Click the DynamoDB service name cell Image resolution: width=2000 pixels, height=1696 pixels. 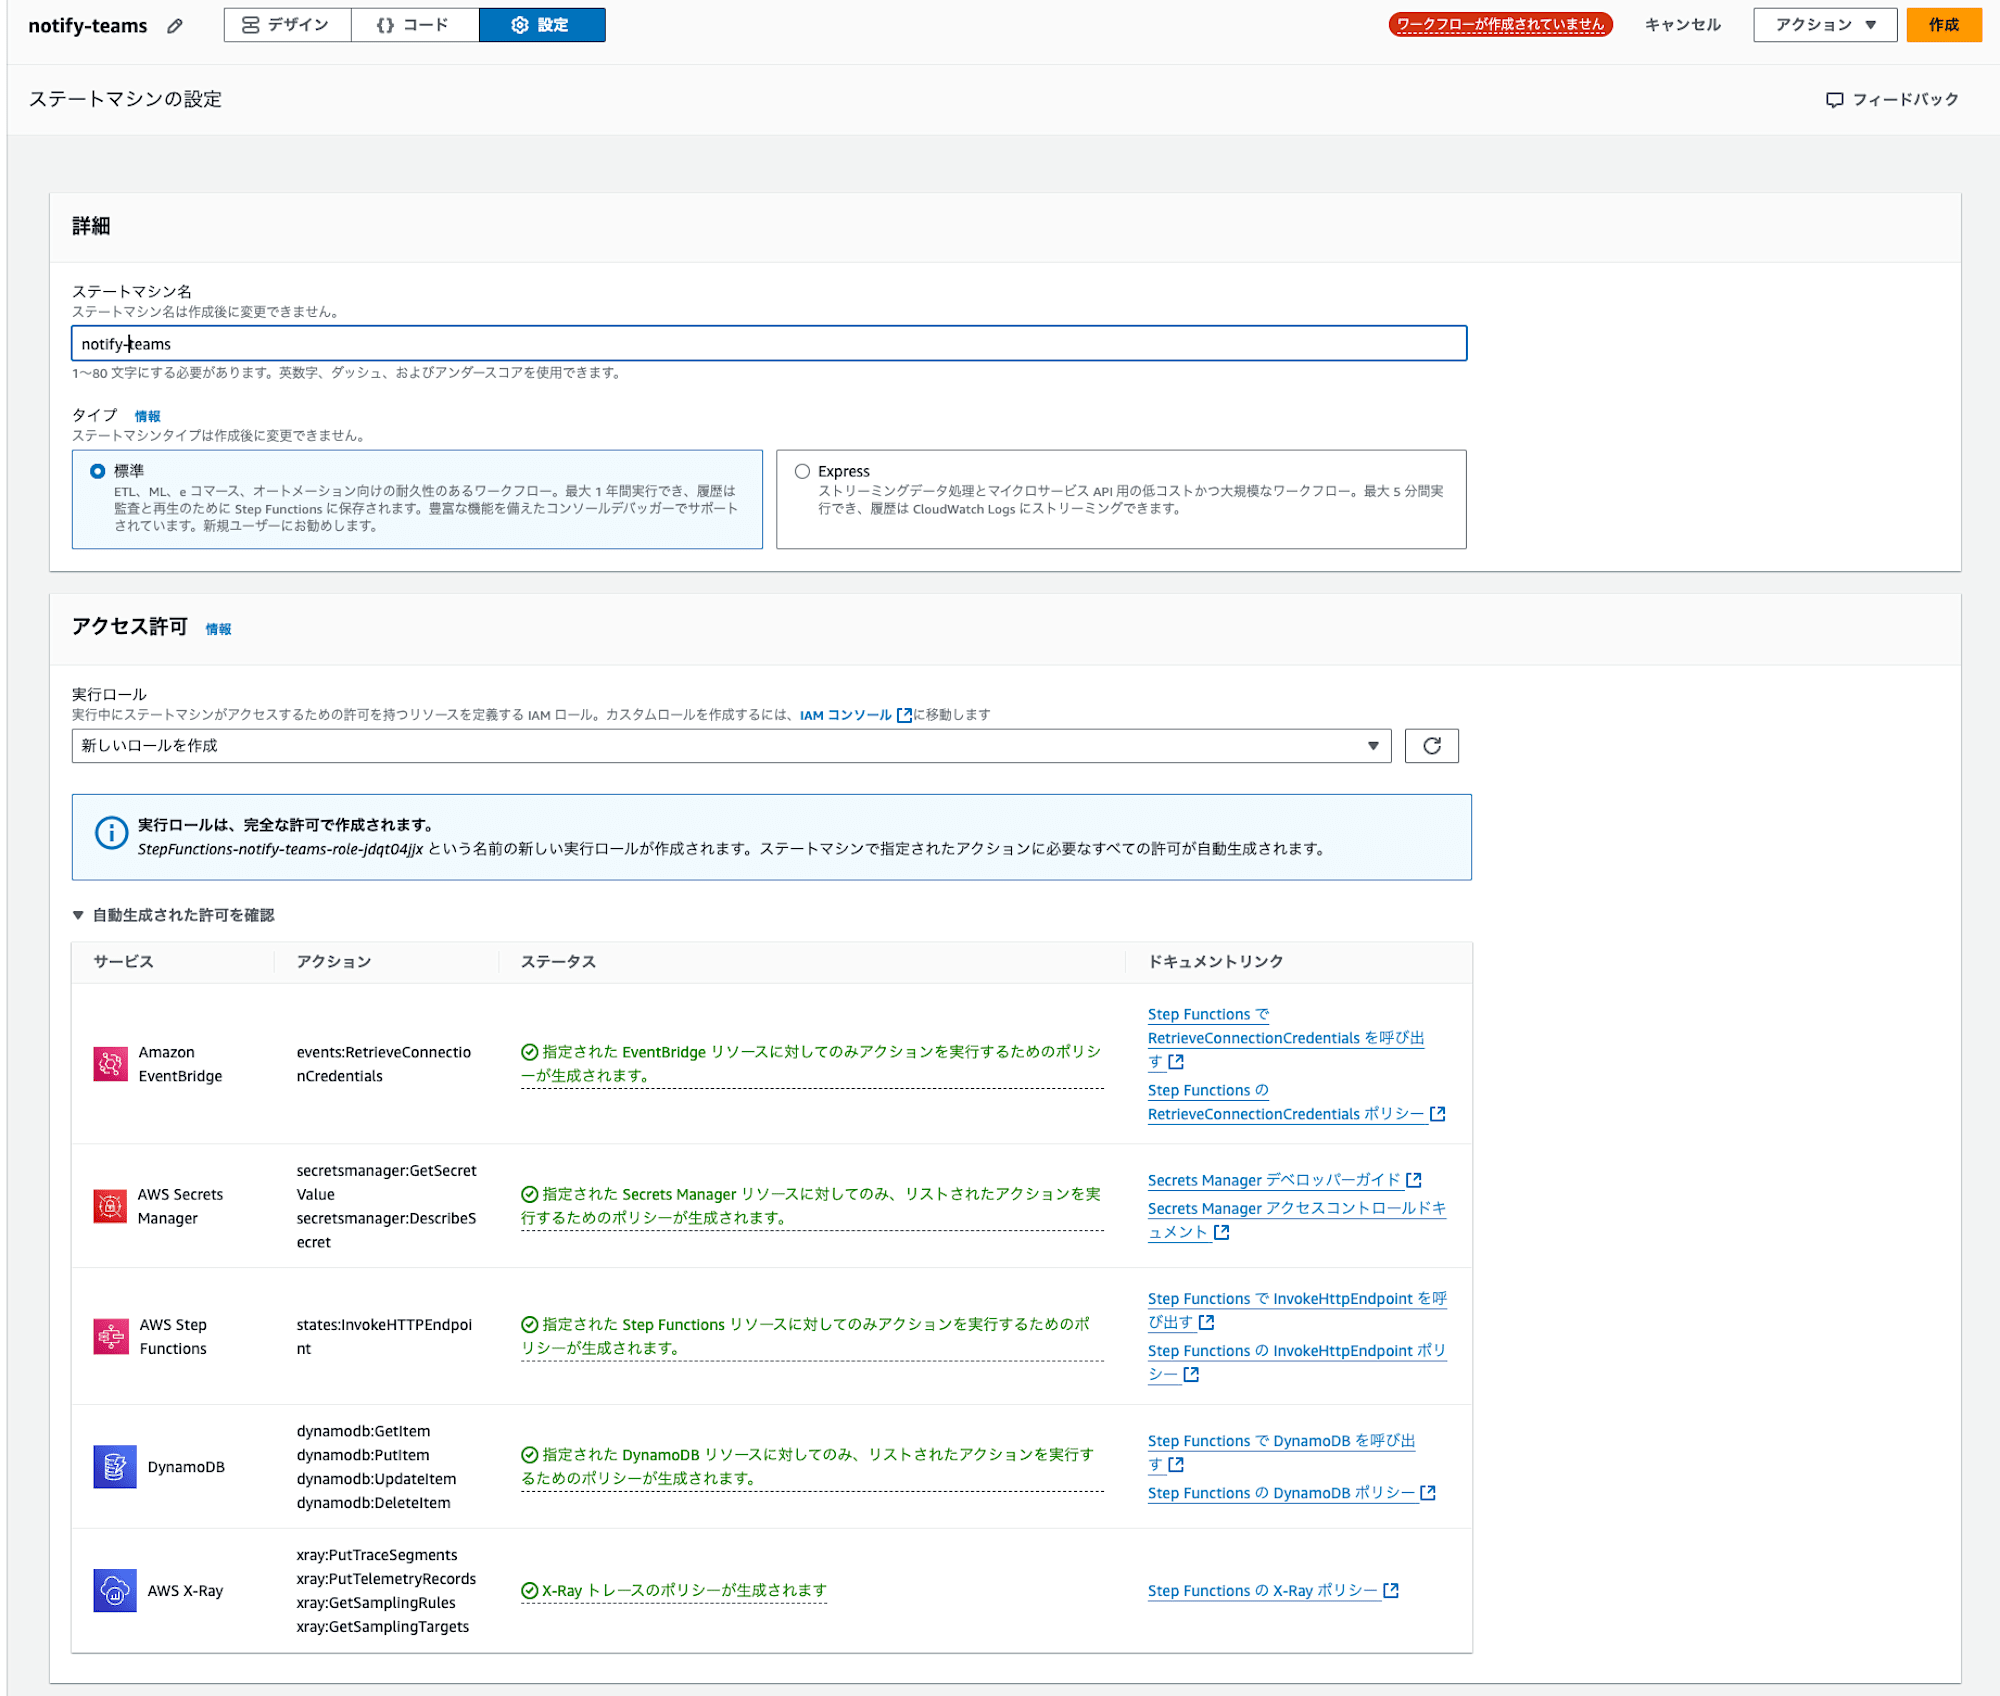pyautogui.click(x=186, y=1467)
